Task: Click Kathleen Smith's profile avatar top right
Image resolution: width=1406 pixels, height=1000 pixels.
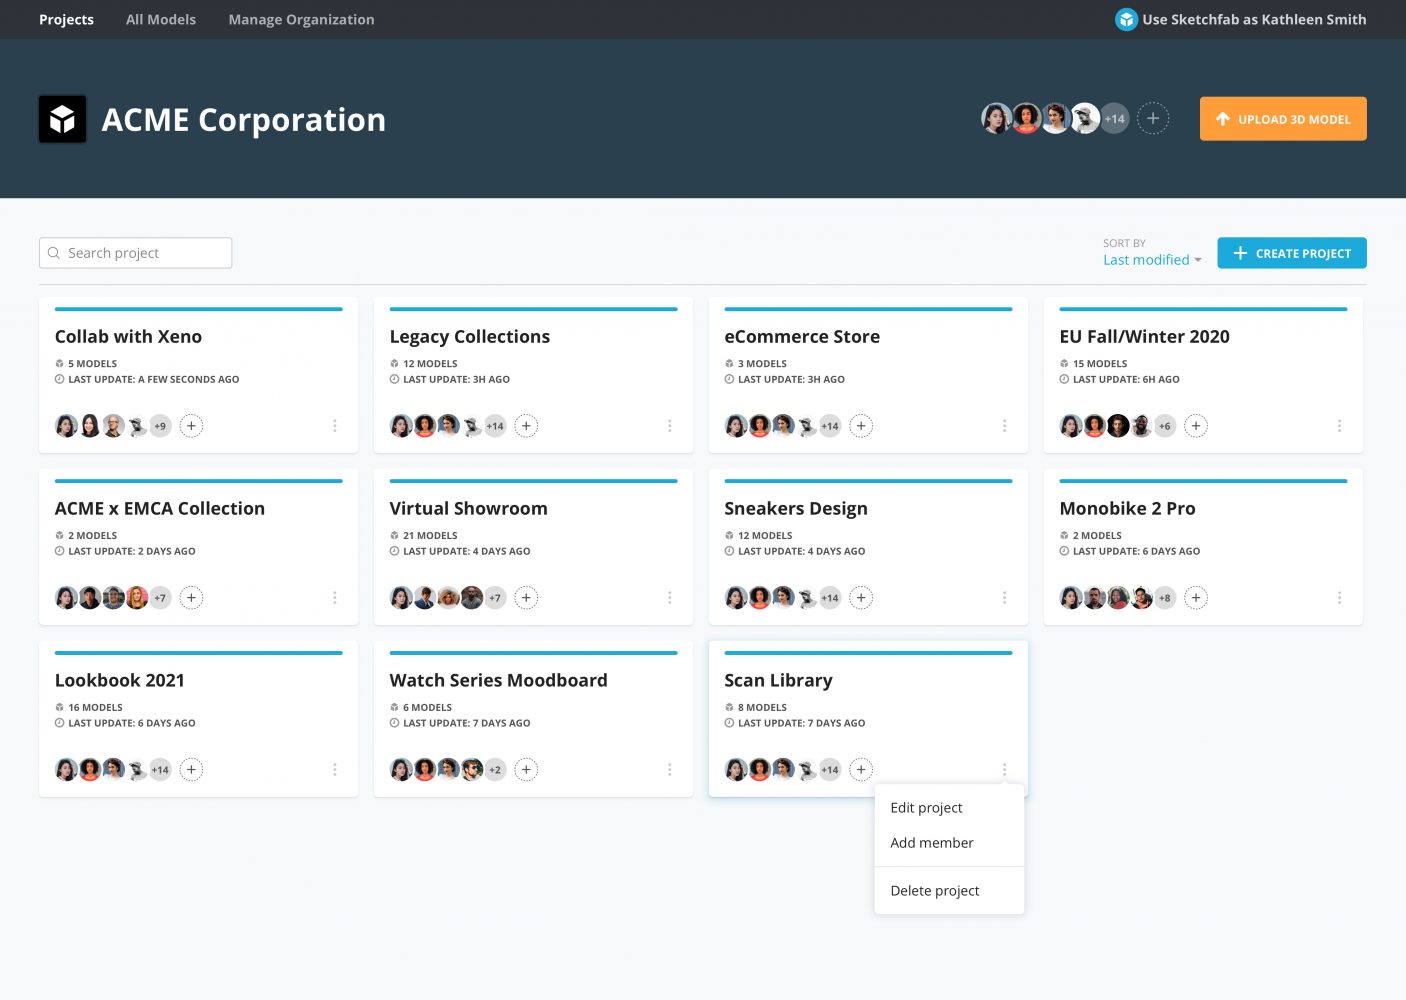Action: [1126, 19]
